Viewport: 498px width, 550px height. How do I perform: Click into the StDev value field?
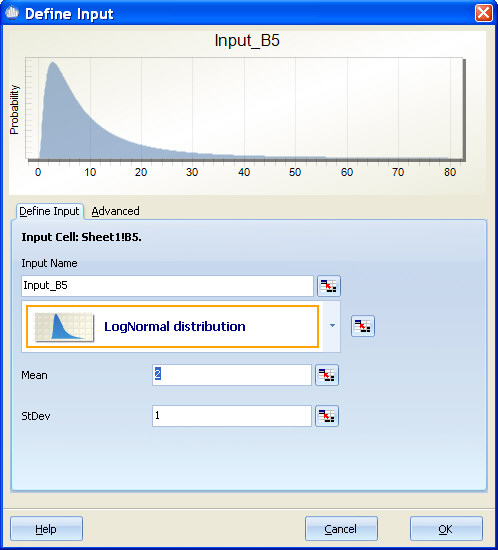pyautogui.click(x=232, y=416)
